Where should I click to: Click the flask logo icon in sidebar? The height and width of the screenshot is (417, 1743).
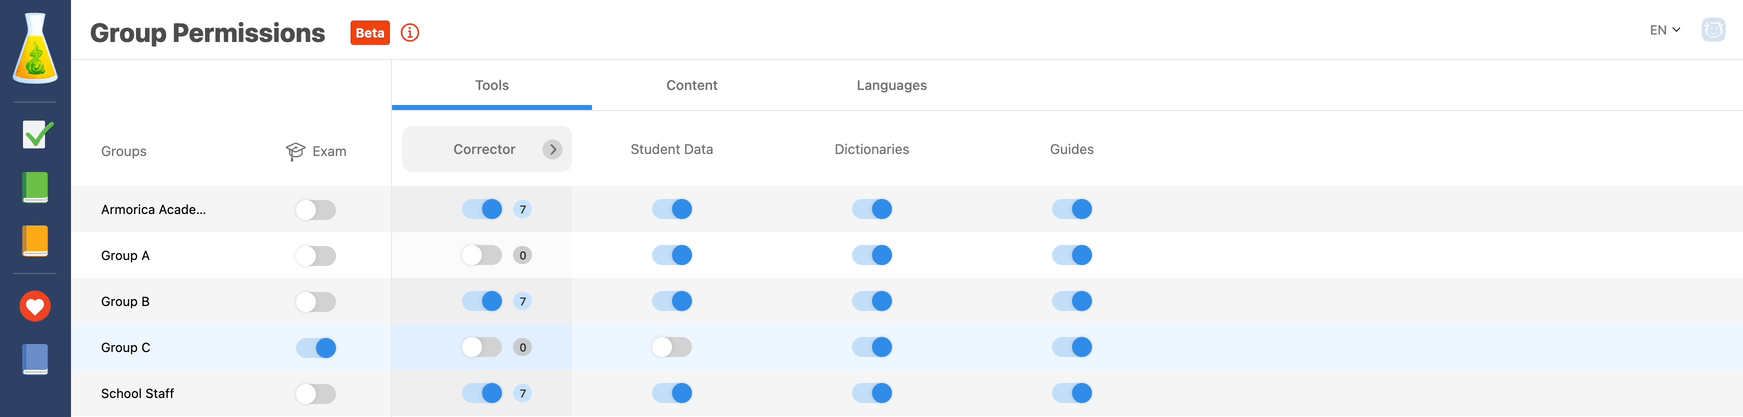(35, 48)
